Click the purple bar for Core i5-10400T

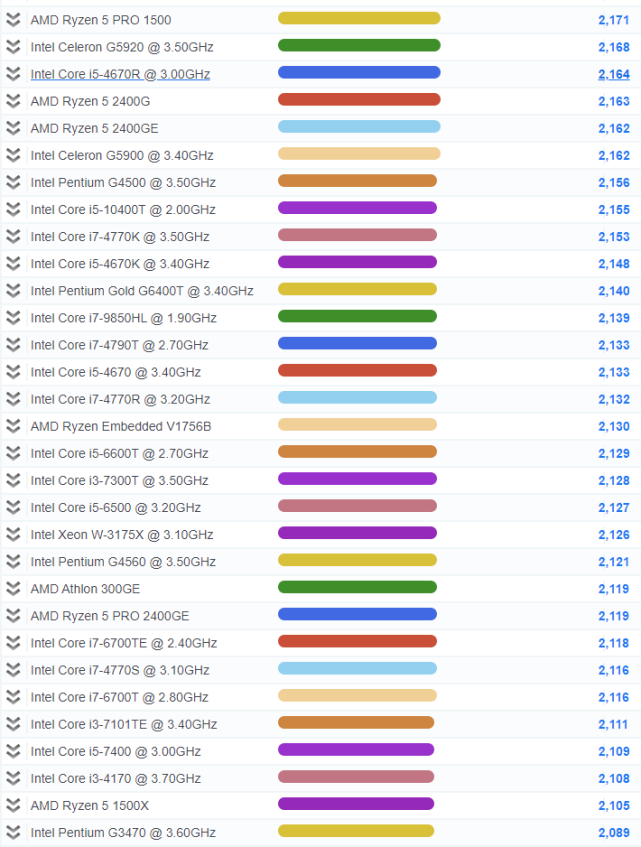[x=357, y=208]
